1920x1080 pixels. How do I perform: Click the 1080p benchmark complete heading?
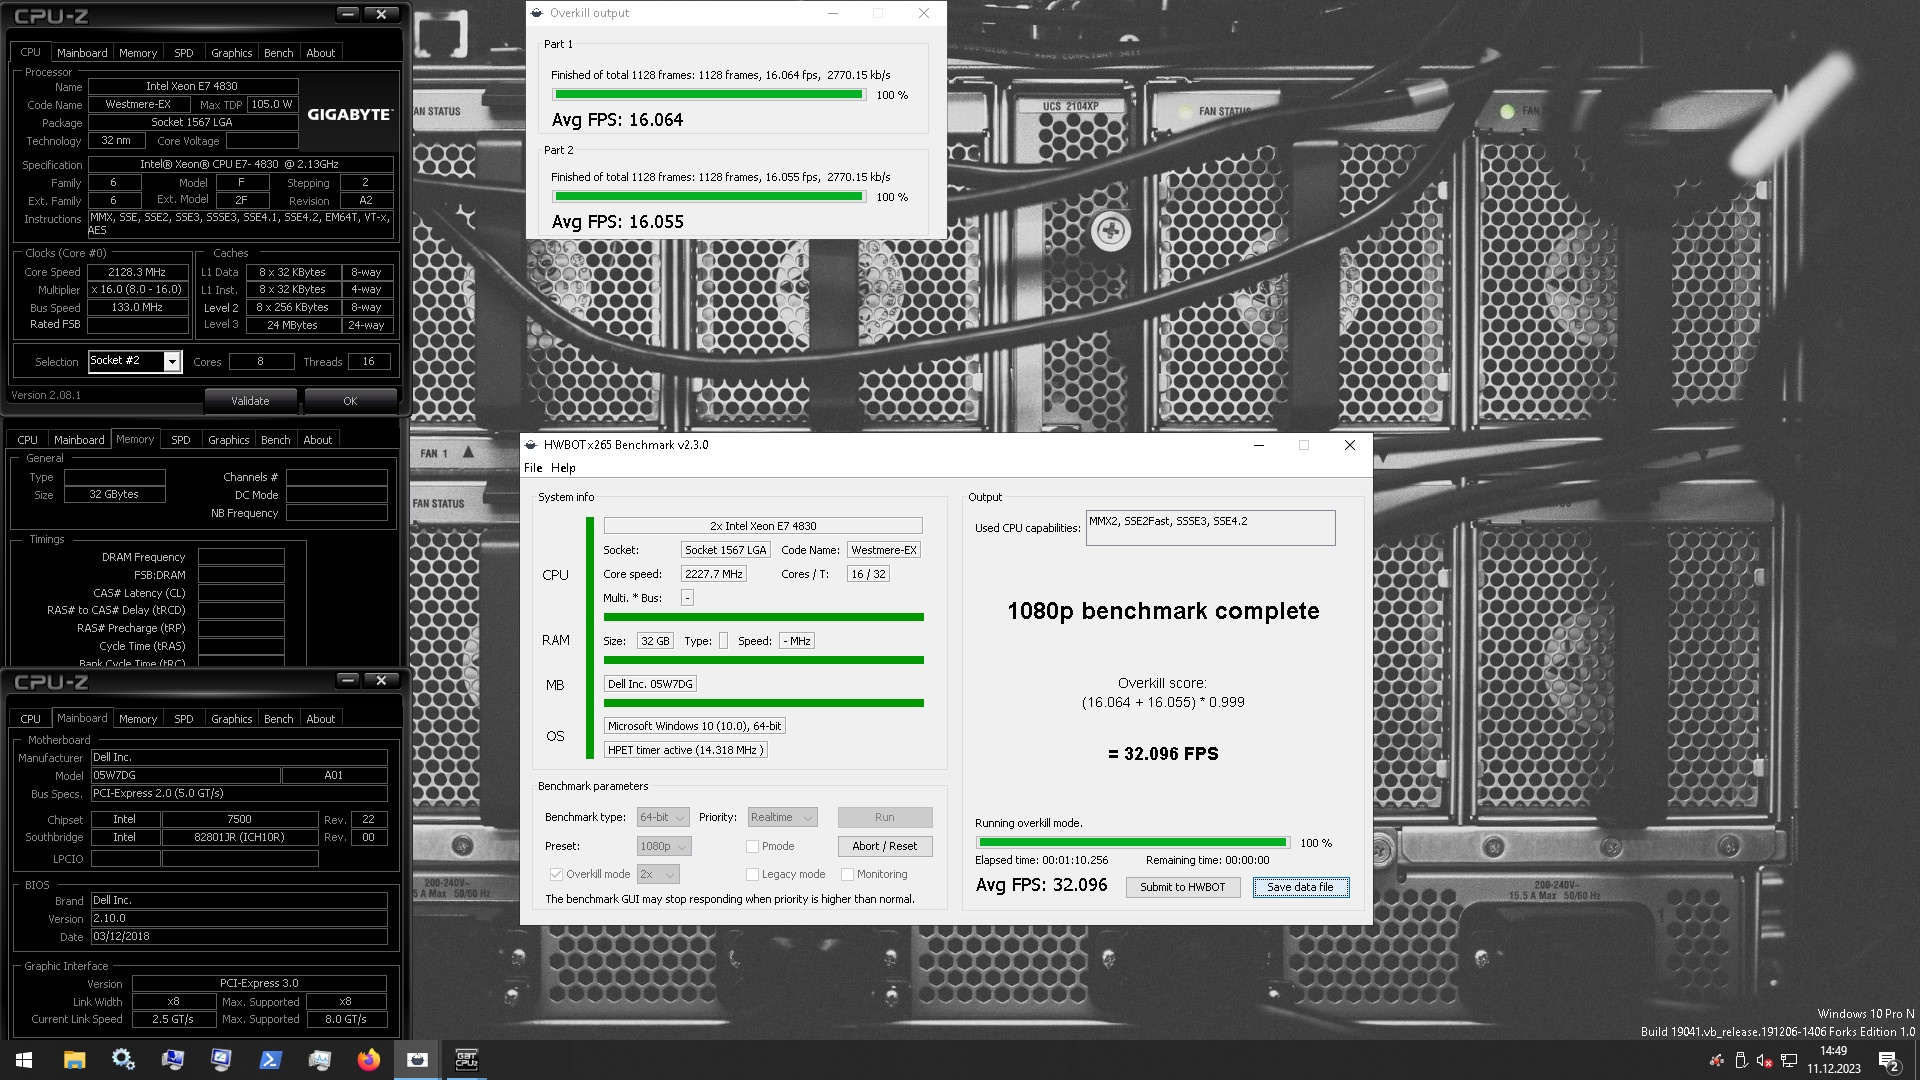coord(1163,611)
